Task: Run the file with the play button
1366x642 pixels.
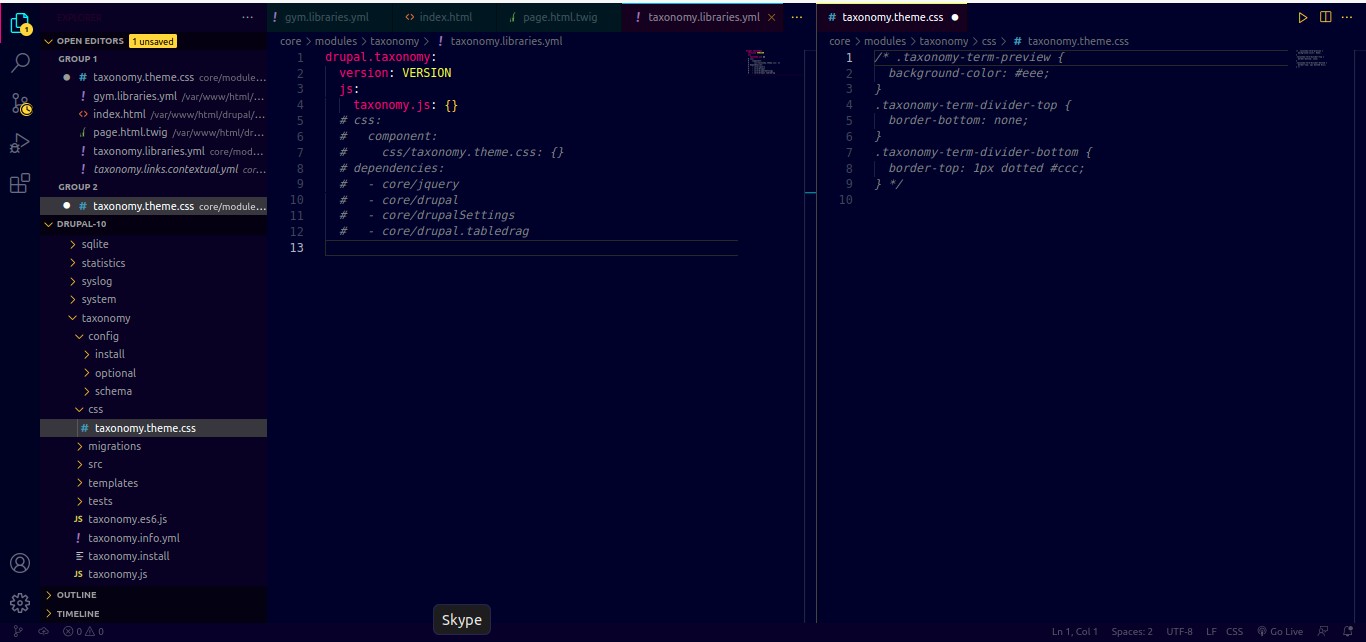Action: point(1303,17)
